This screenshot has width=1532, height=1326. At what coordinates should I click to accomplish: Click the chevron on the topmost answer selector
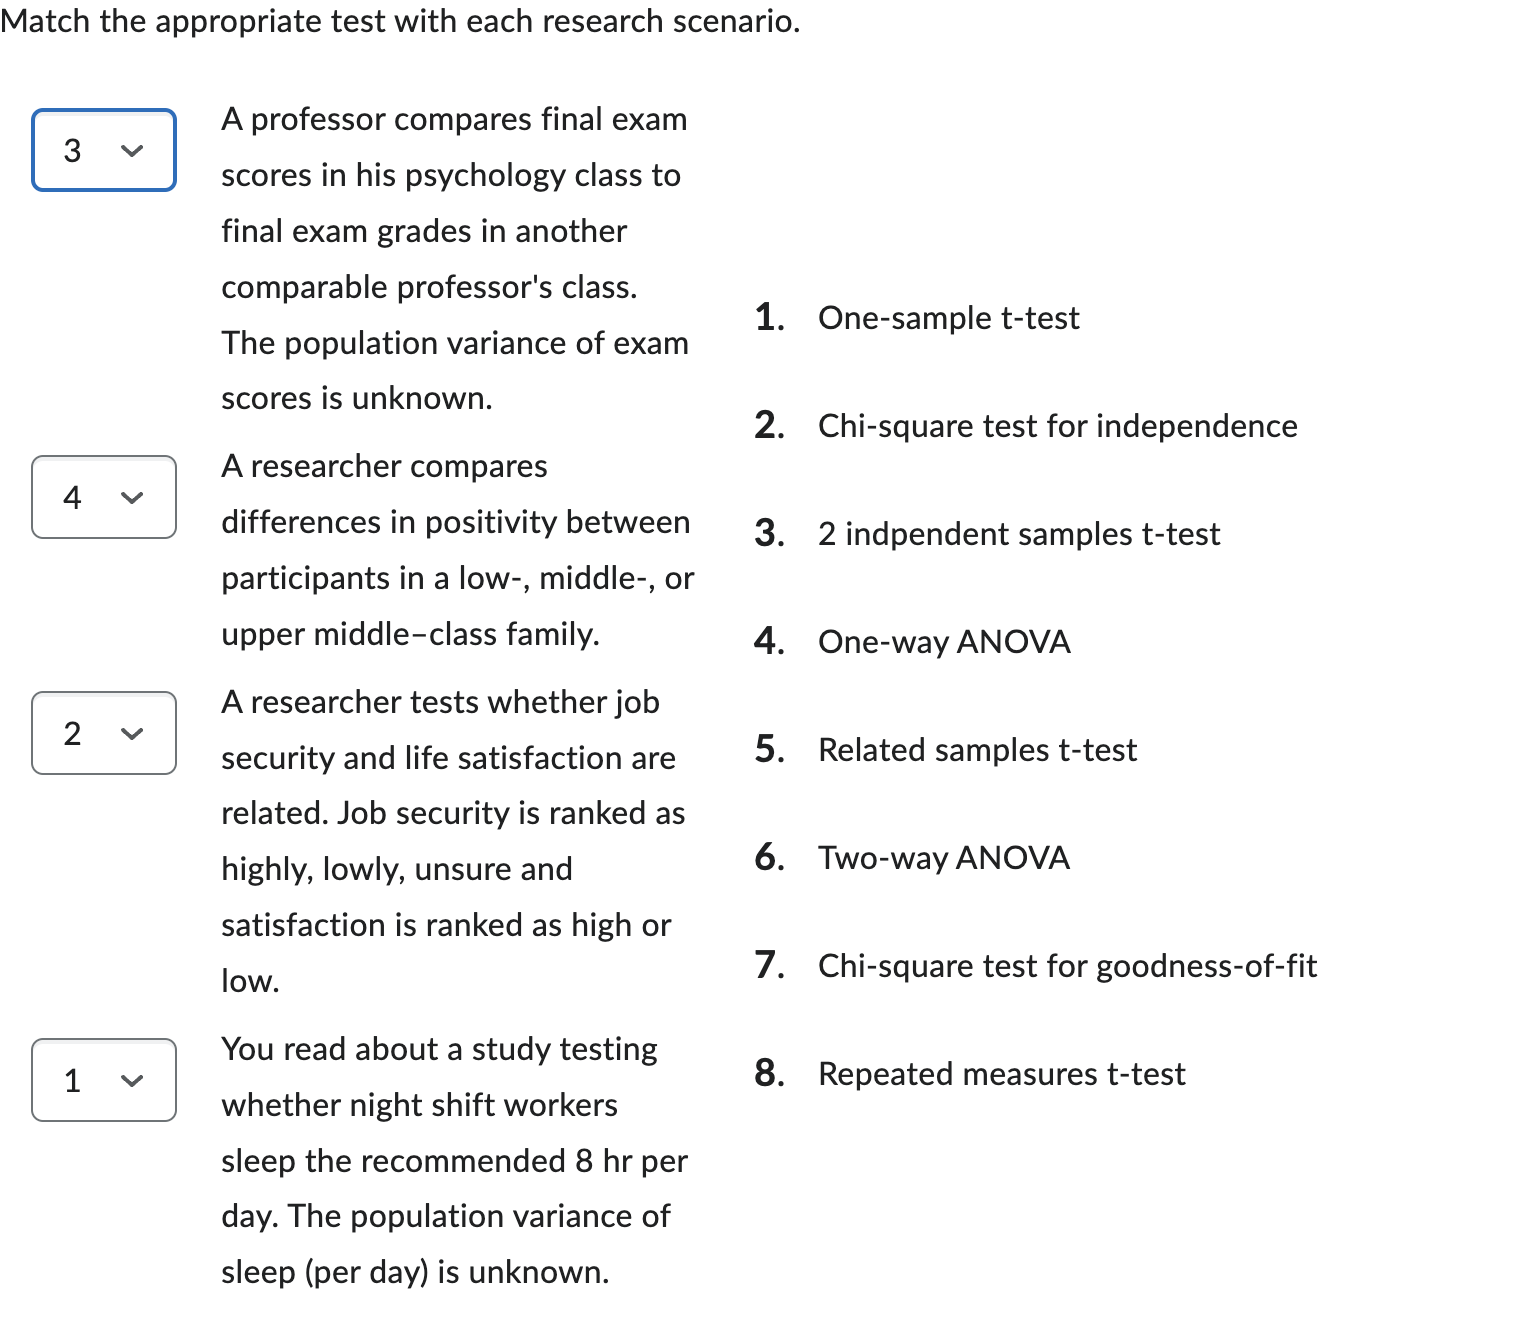coord(135,150)
